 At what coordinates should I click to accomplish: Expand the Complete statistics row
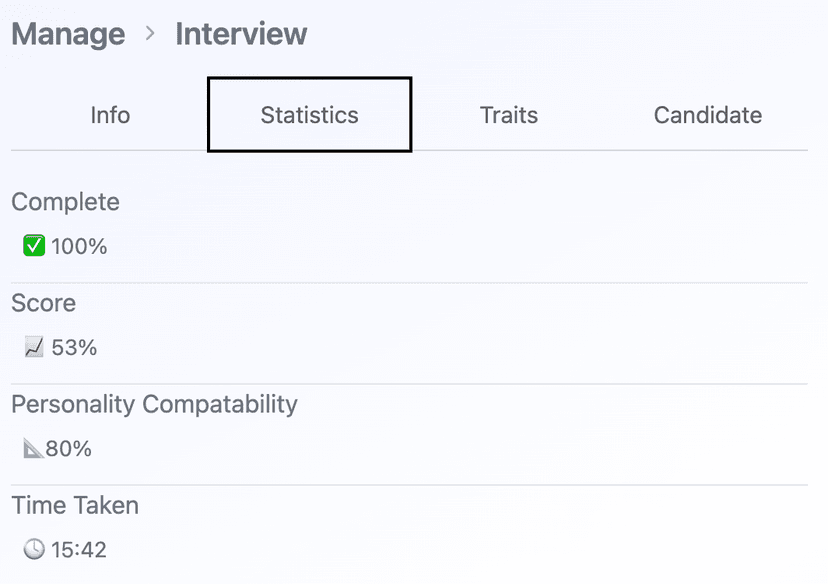(x=65, y=202)
